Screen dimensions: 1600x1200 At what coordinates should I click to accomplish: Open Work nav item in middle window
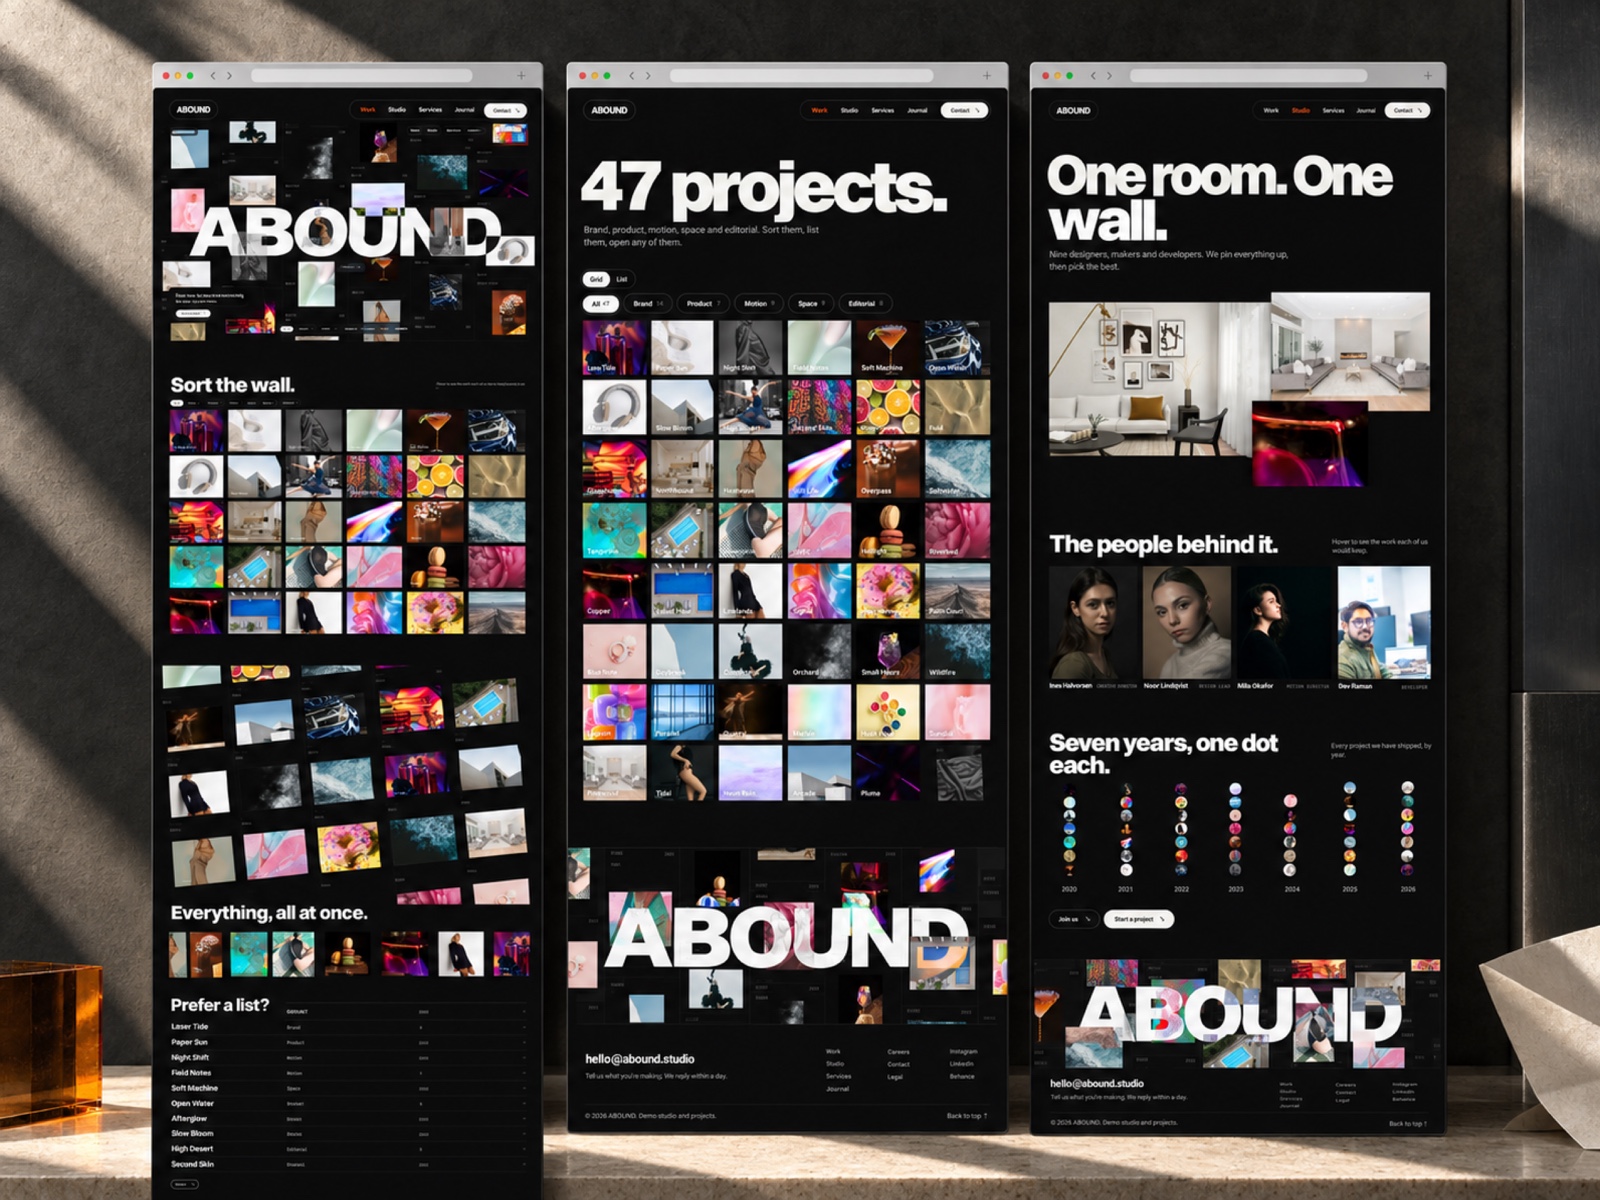[819, 110]
